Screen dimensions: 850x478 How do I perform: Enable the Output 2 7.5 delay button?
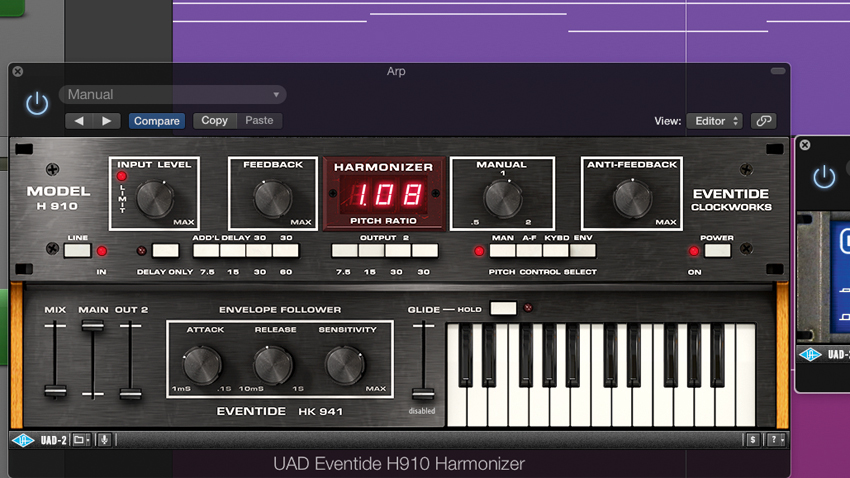click(x=344, y=250)
